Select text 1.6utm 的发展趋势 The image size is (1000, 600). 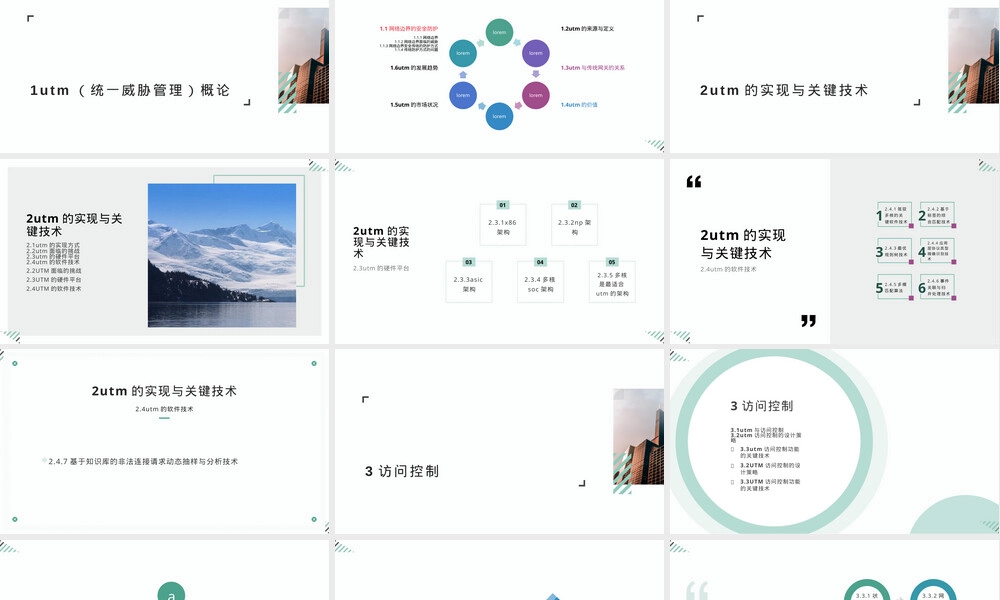tap(414, 68)
